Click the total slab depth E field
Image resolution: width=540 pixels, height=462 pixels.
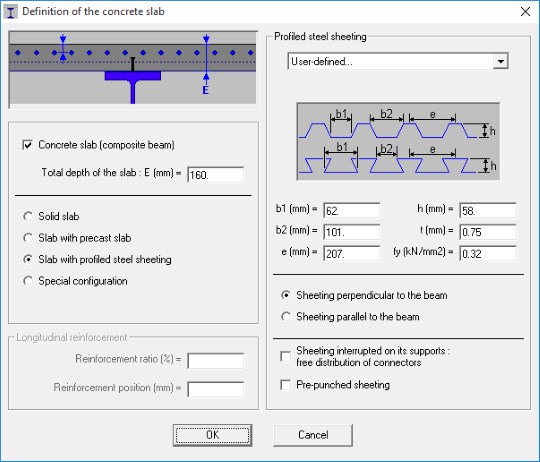[x=216, y=175]
